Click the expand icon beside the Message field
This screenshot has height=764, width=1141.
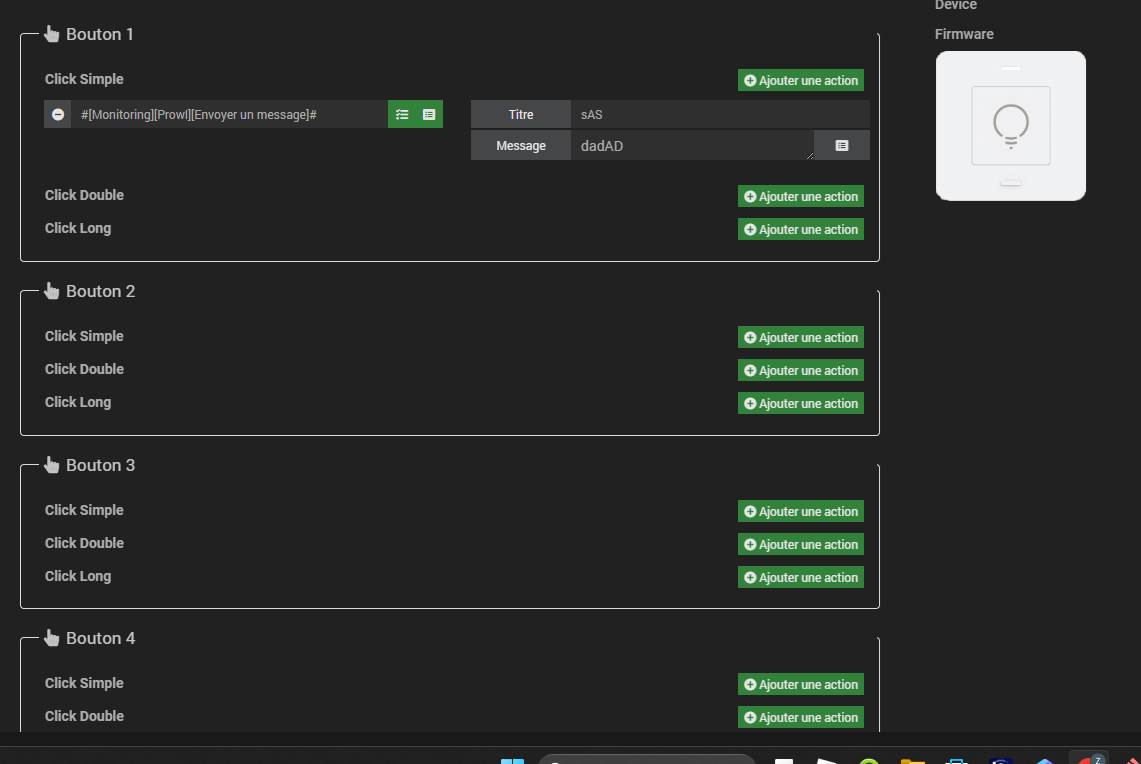841,145
